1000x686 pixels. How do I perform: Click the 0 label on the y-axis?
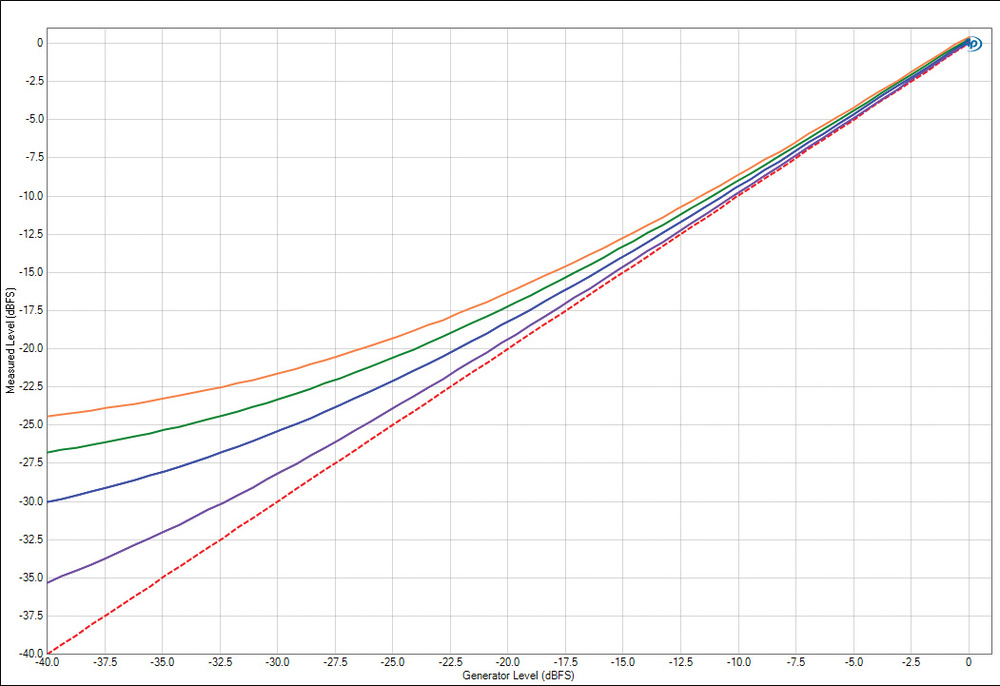click(x=40, y=43)
